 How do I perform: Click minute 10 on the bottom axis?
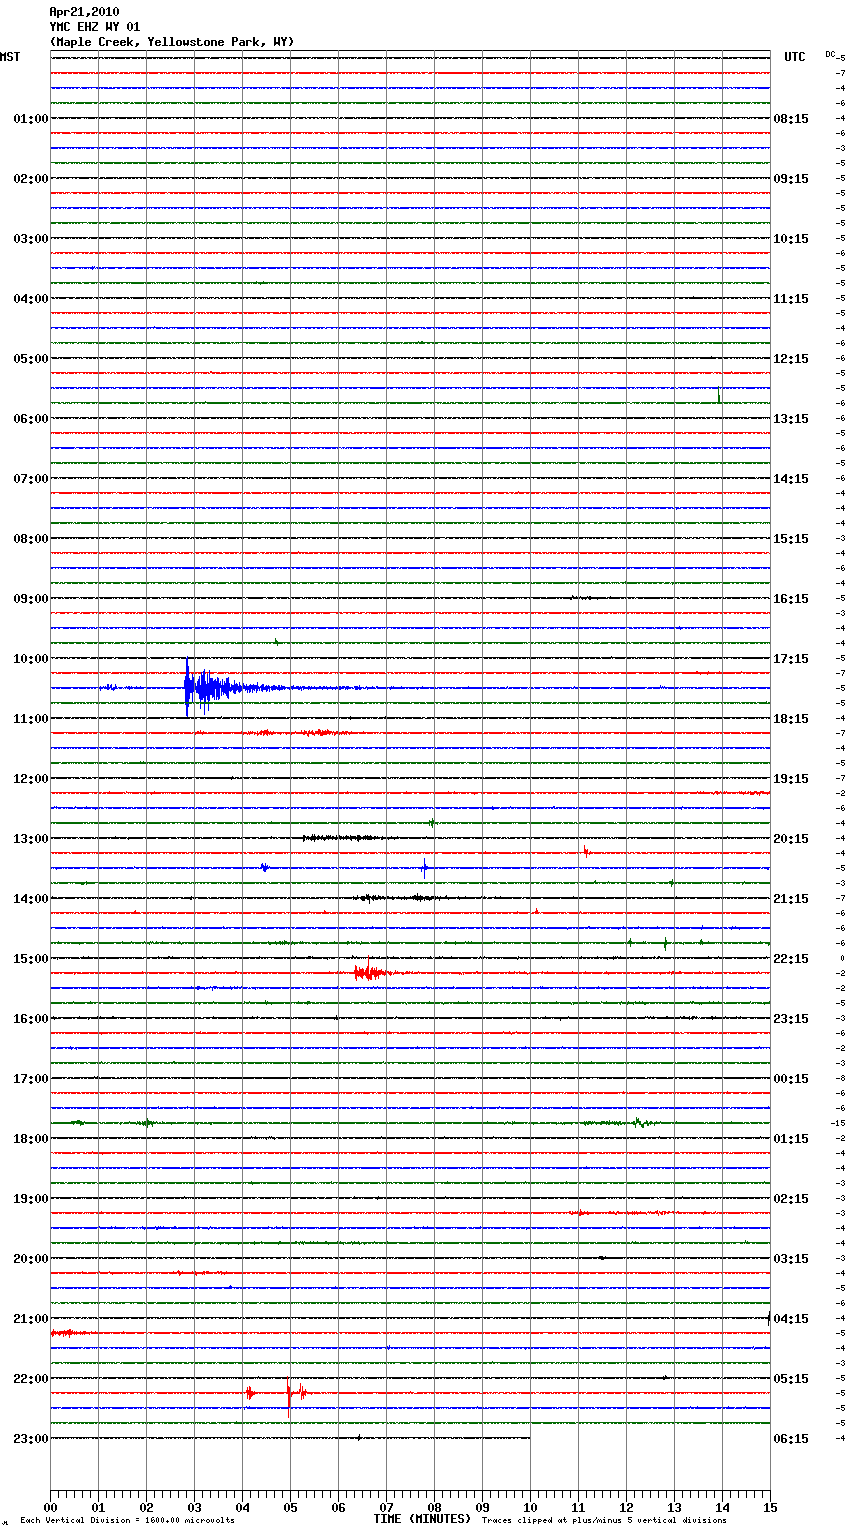pos(530,1507)
